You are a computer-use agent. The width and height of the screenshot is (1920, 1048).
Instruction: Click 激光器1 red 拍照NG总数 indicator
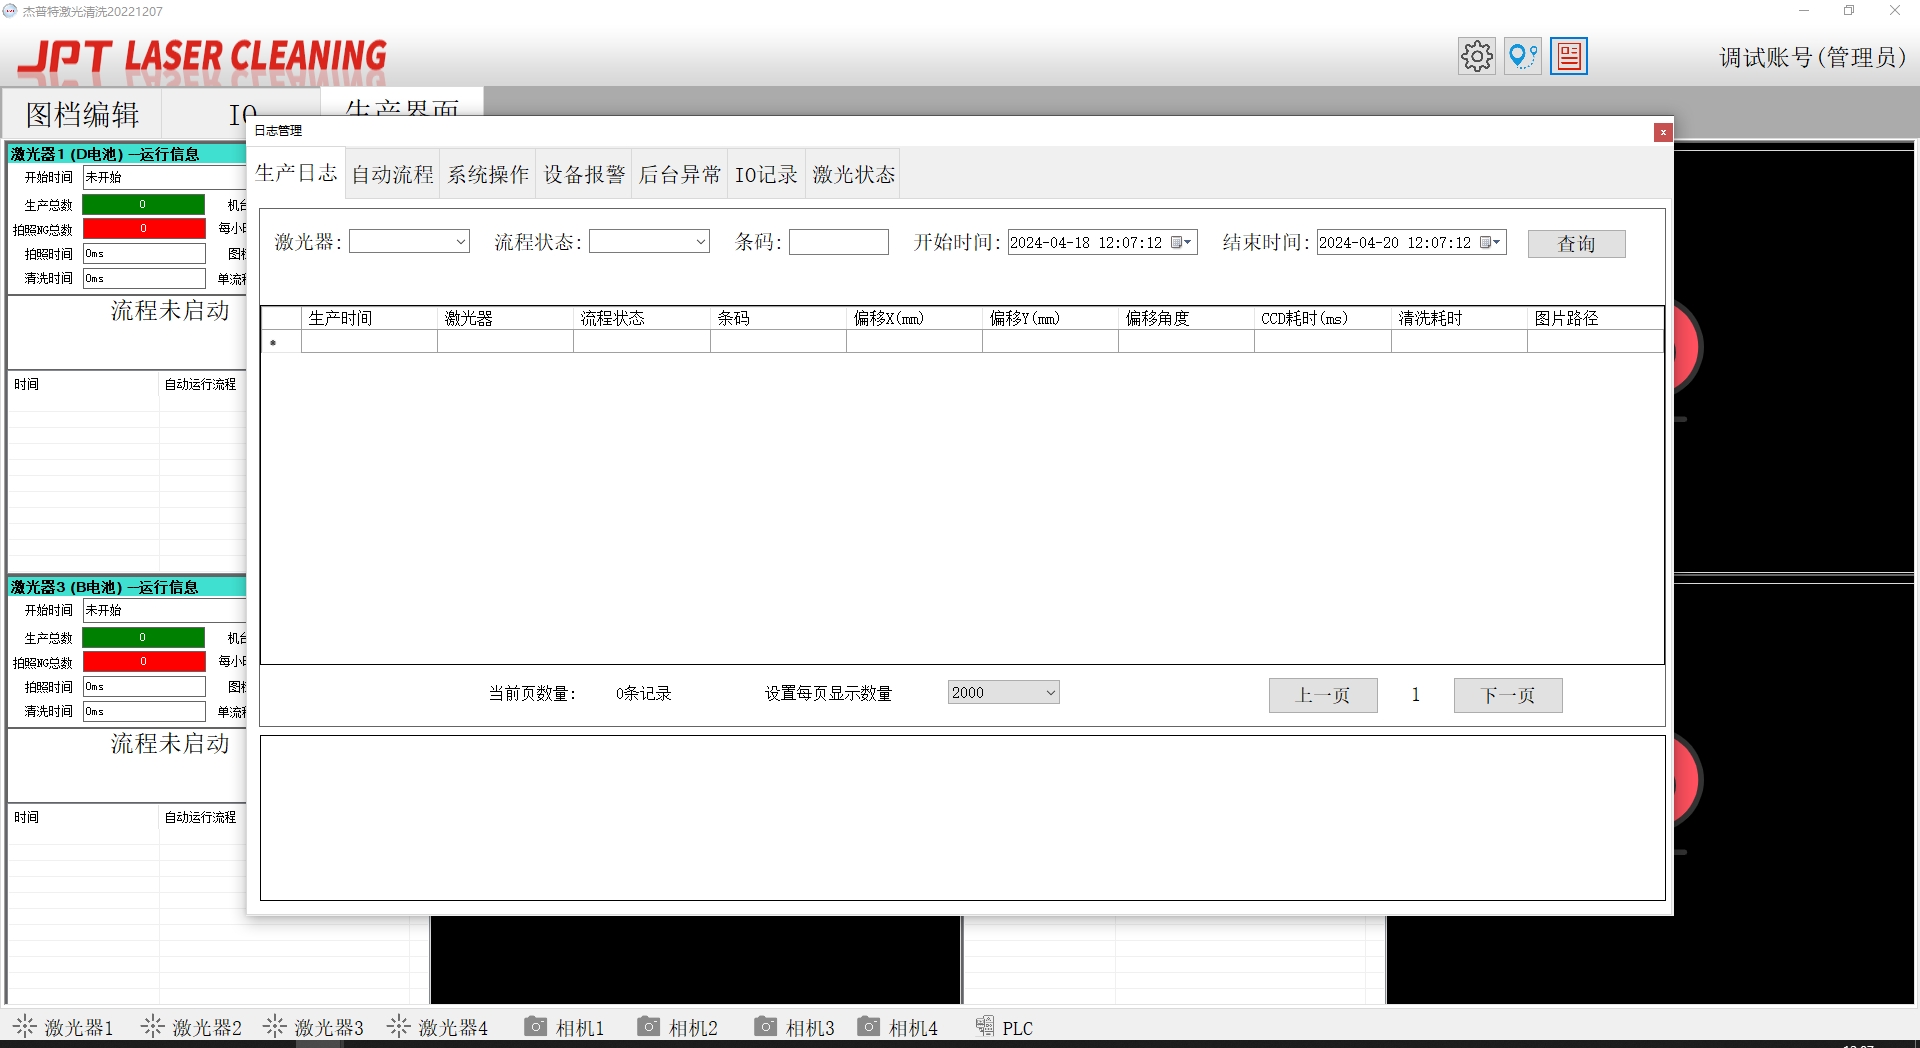point(143,229)
